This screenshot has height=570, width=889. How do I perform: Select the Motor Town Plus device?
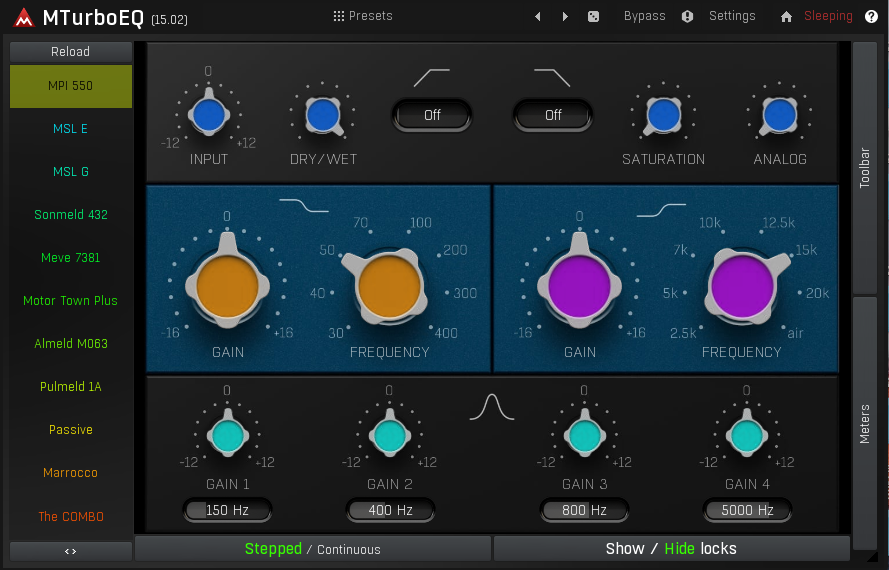pos(71,301)
